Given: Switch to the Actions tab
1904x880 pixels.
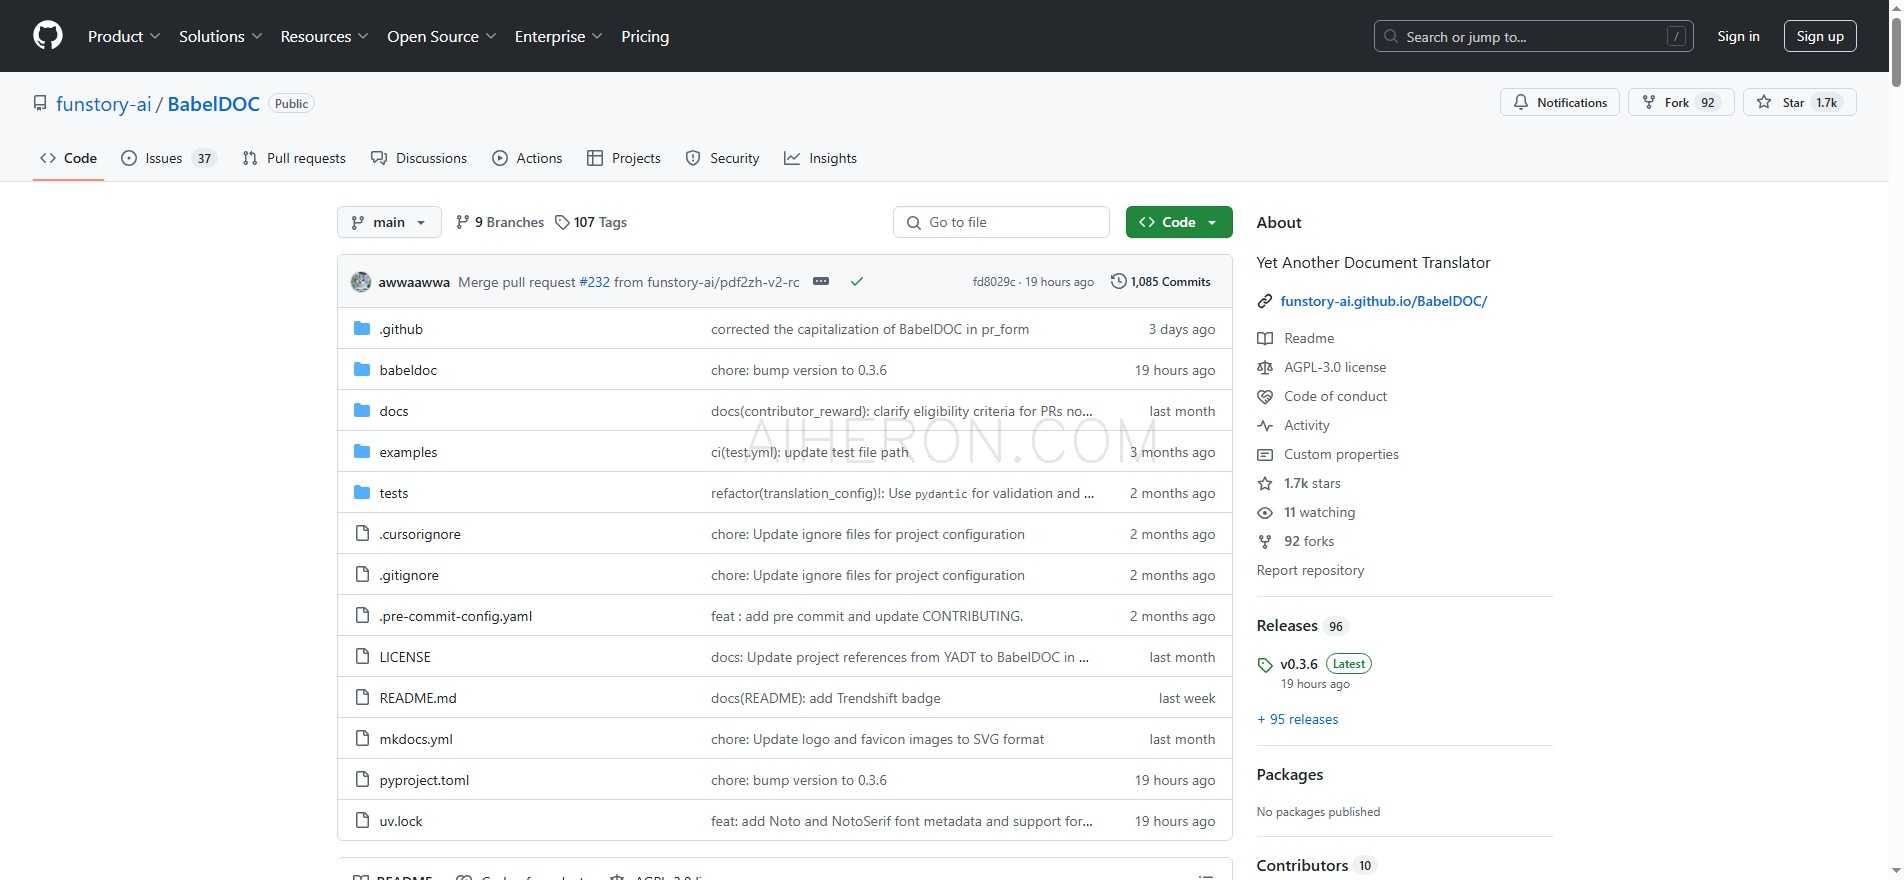Looking at the screenshot, I should pos(527,158).
